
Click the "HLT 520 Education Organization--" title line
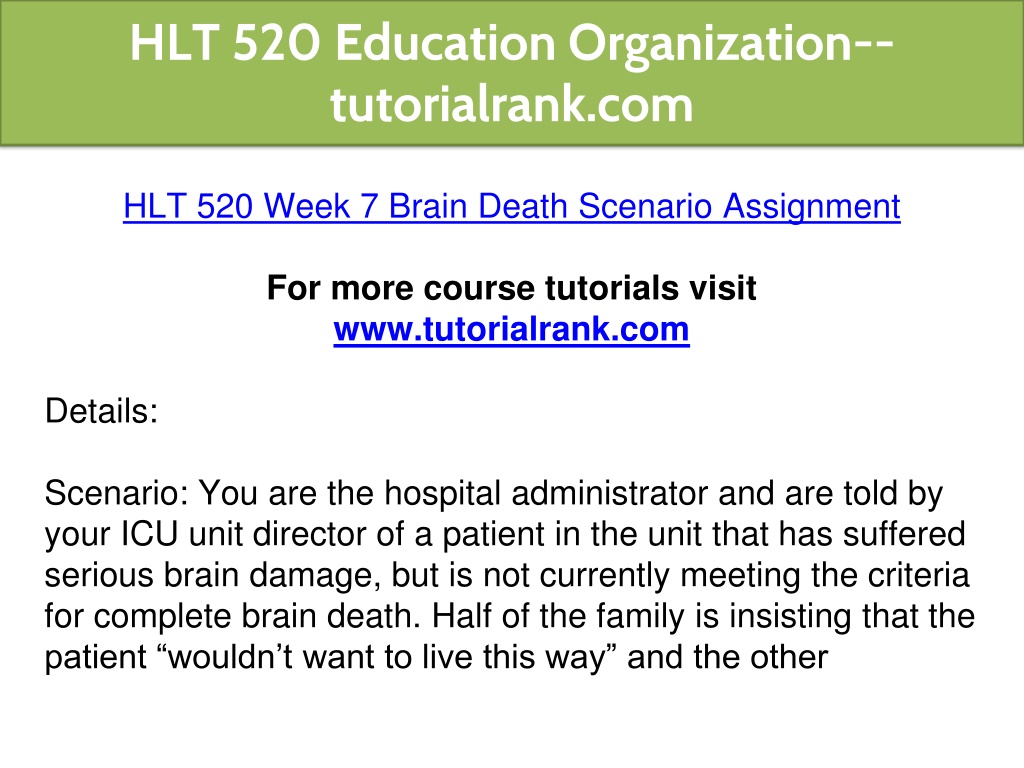(x=511, y=43)
